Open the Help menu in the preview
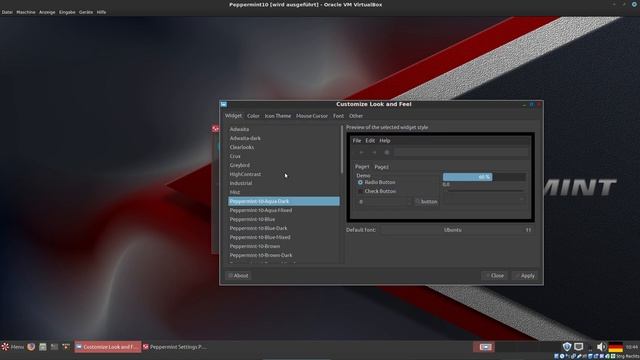Screen dimensions: 640x360 click(x=384, y=140)
